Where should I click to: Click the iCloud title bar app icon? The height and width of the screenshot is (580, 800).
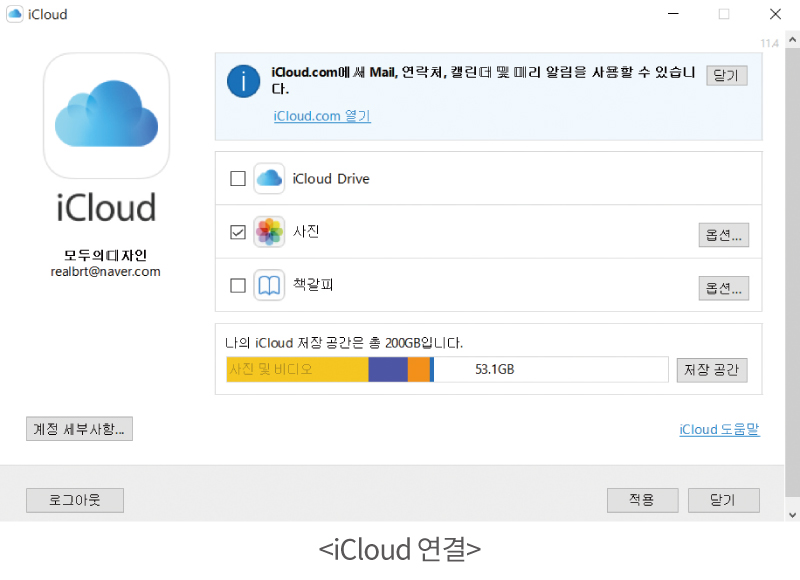[15, 14]
